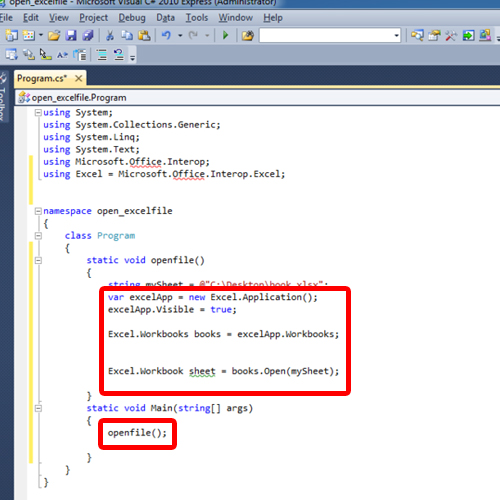Click the Display Object Member List icon

click(x=12, y=55)
